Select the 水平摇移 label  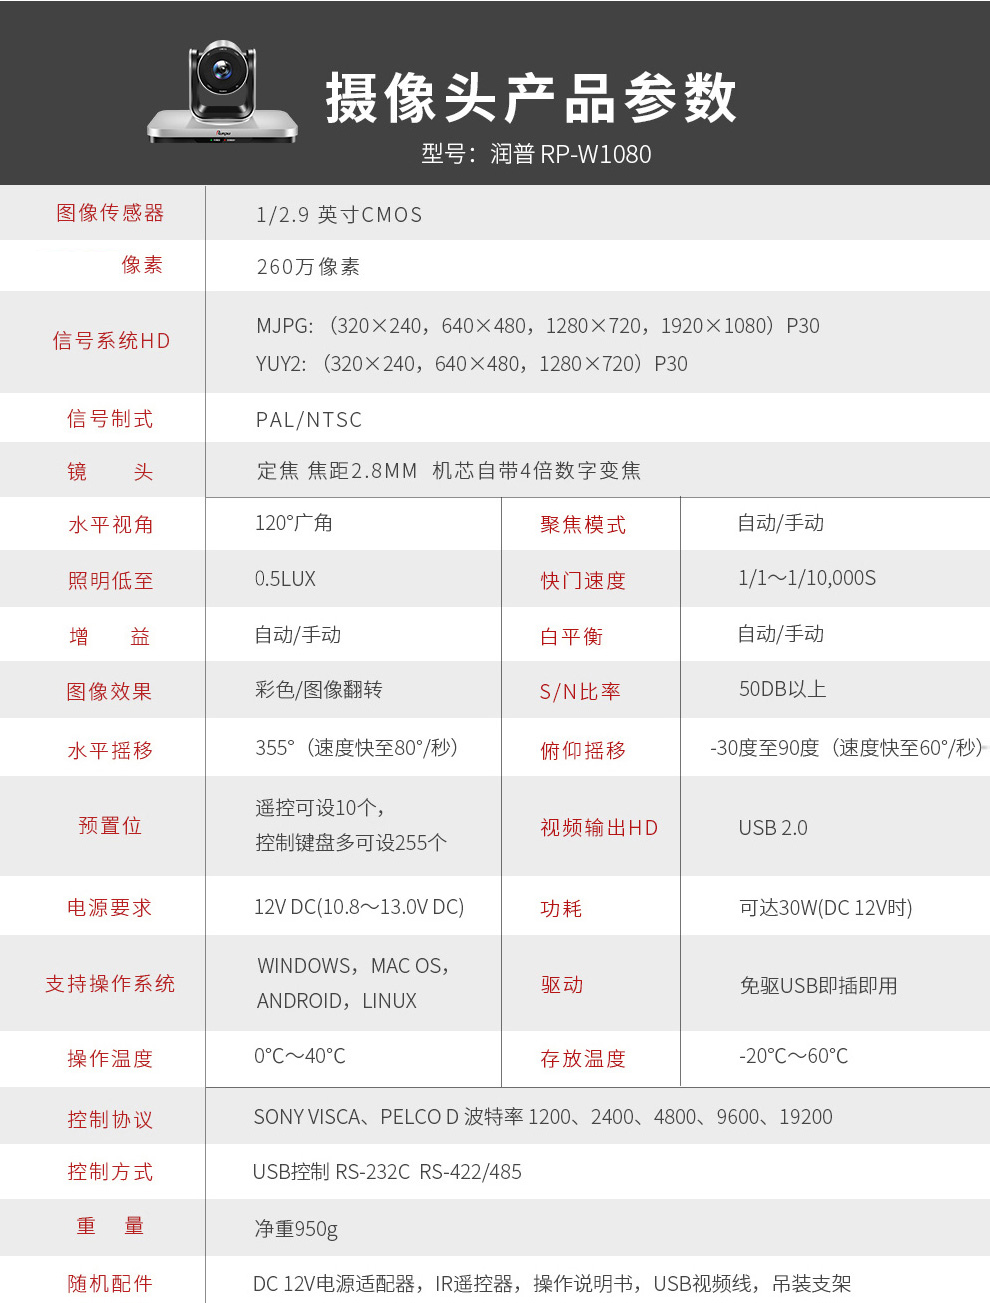(x=110, y=751)
